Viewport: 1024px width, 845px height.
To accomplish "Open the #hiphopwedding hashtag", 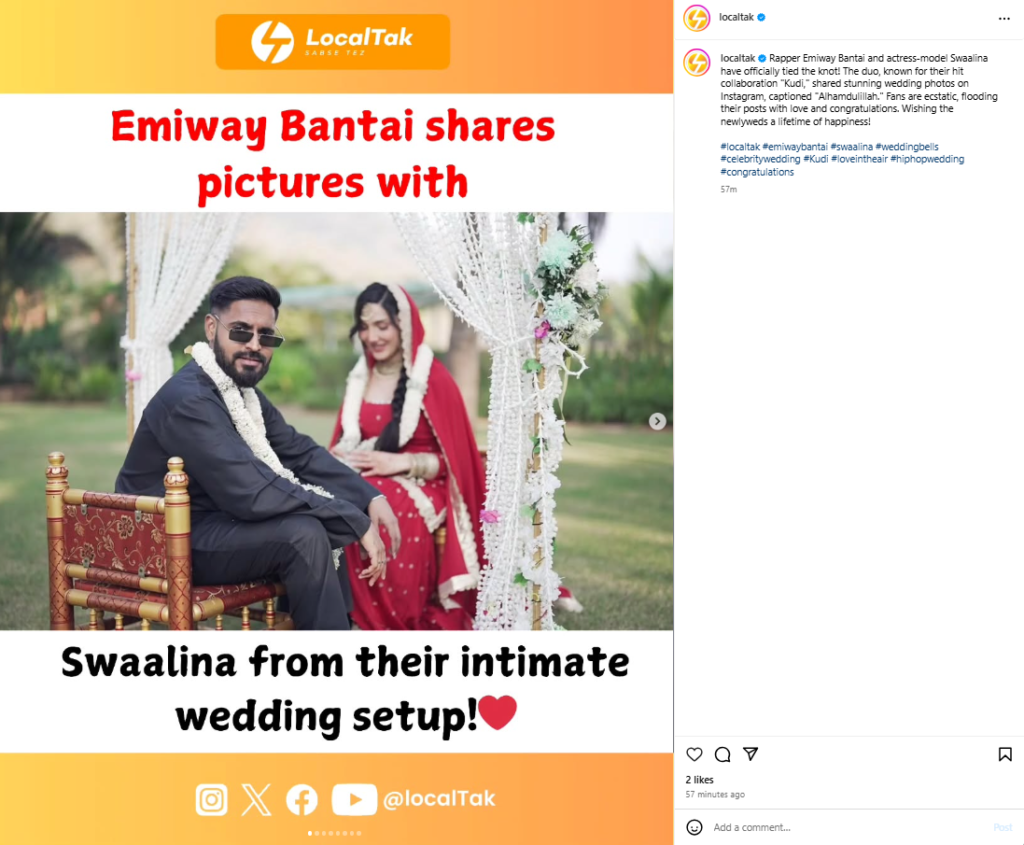I will [927, 159].
